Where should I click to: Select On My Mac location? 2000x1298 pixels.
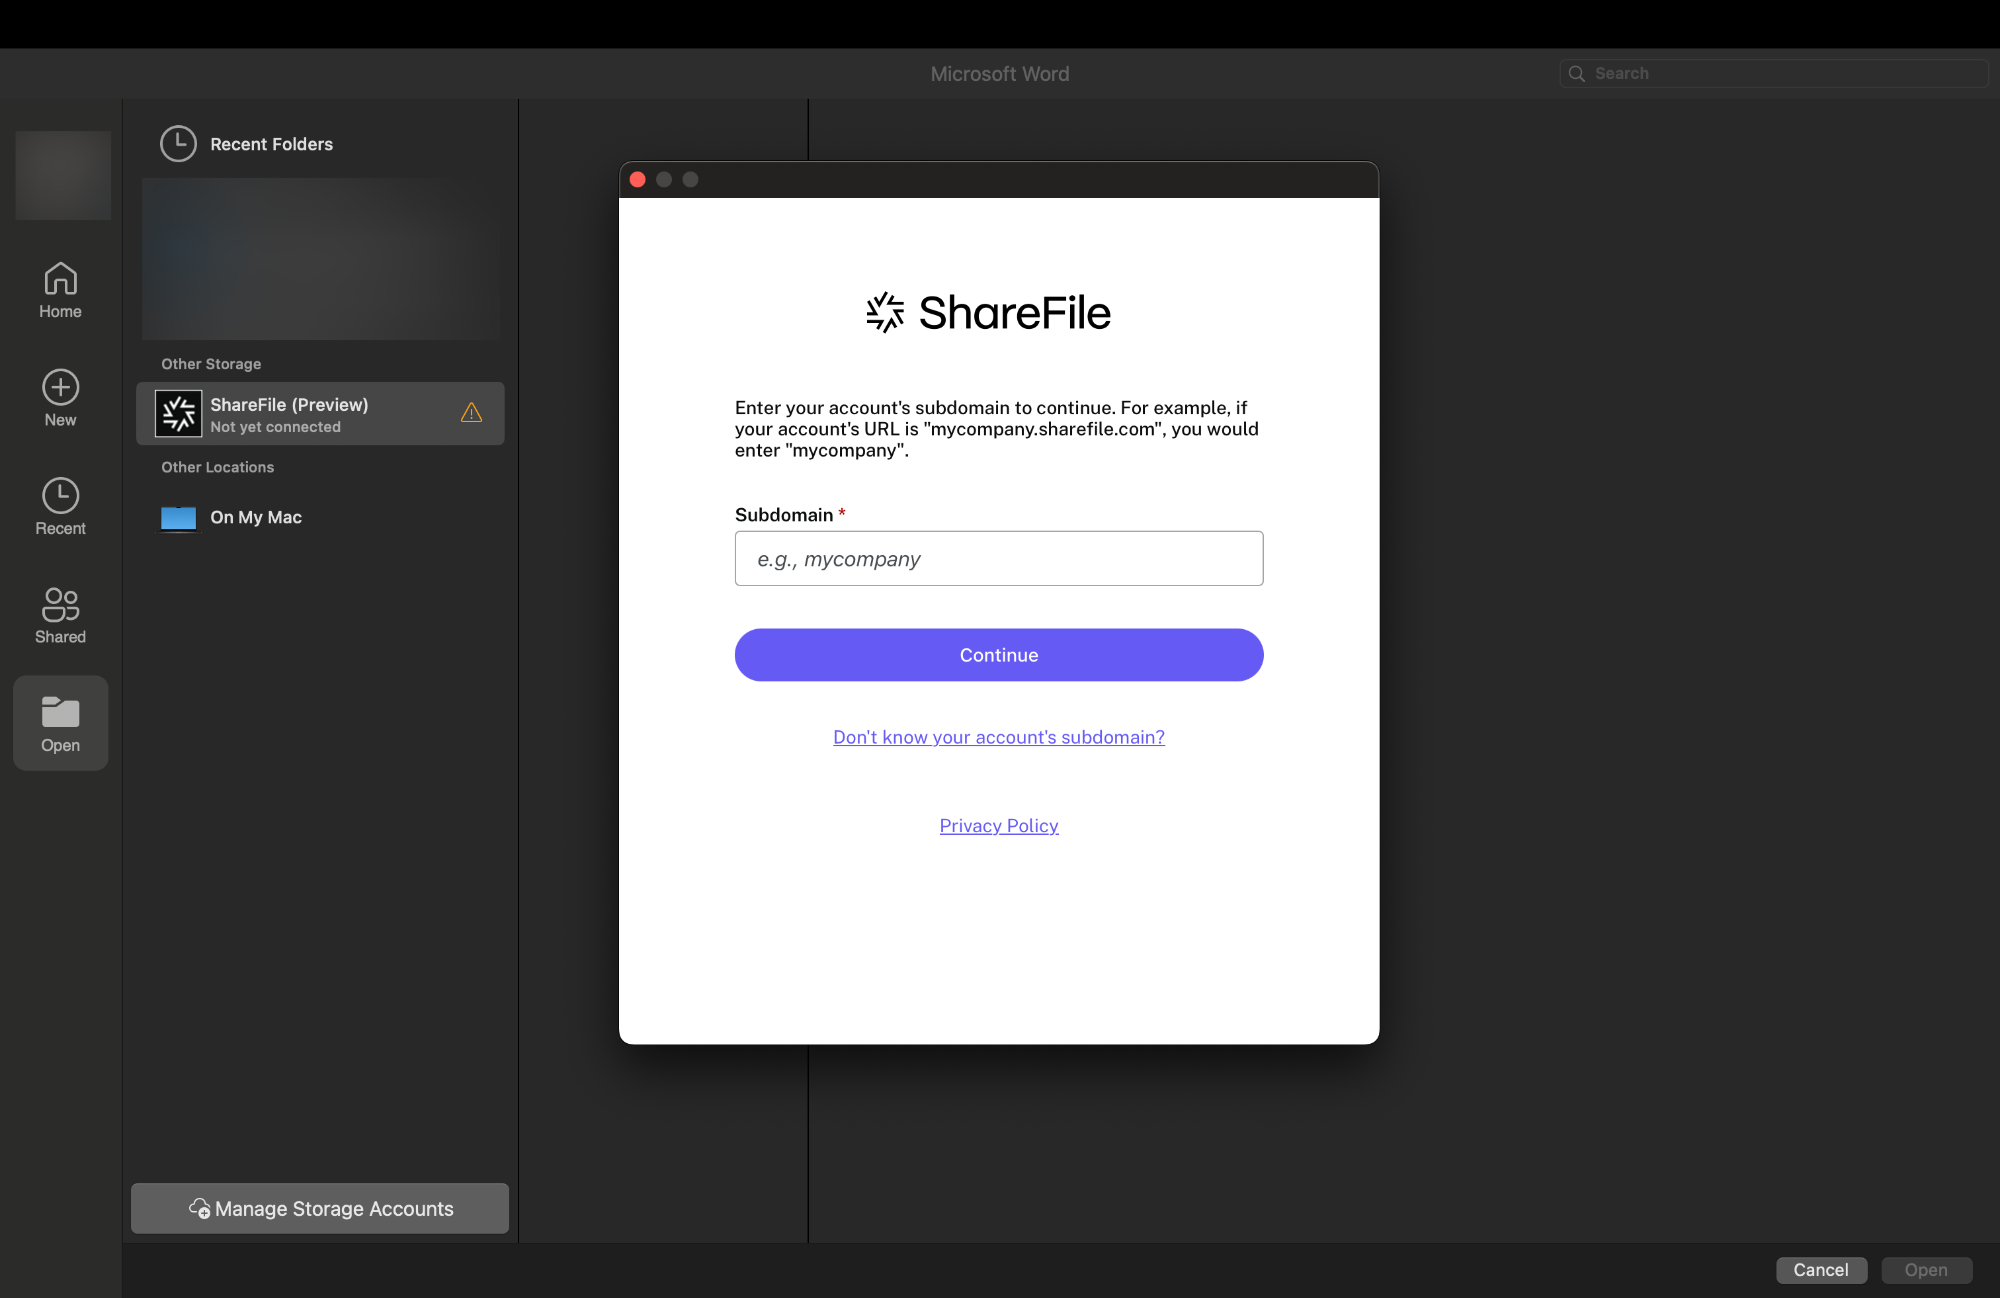255,515
